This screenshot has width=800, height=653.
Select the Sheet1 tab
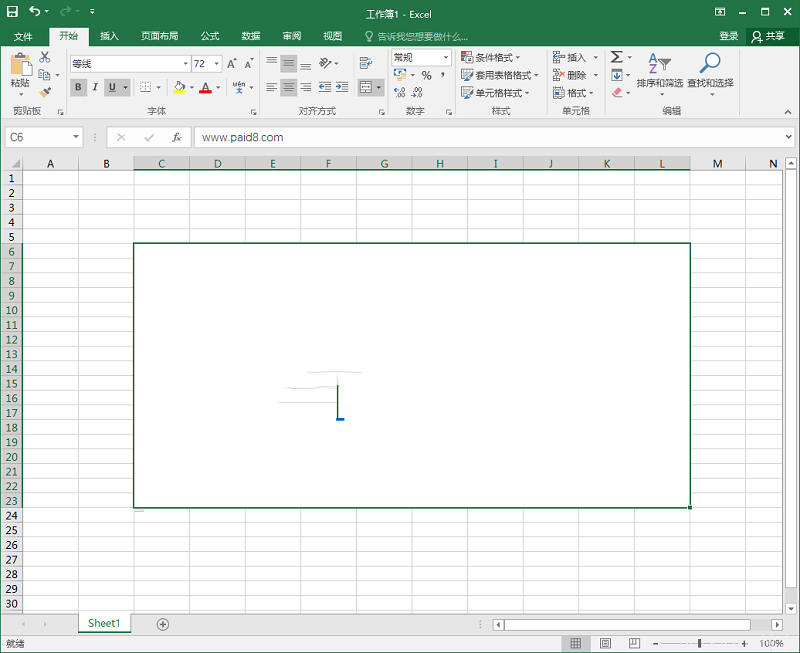tap(104, 623)
